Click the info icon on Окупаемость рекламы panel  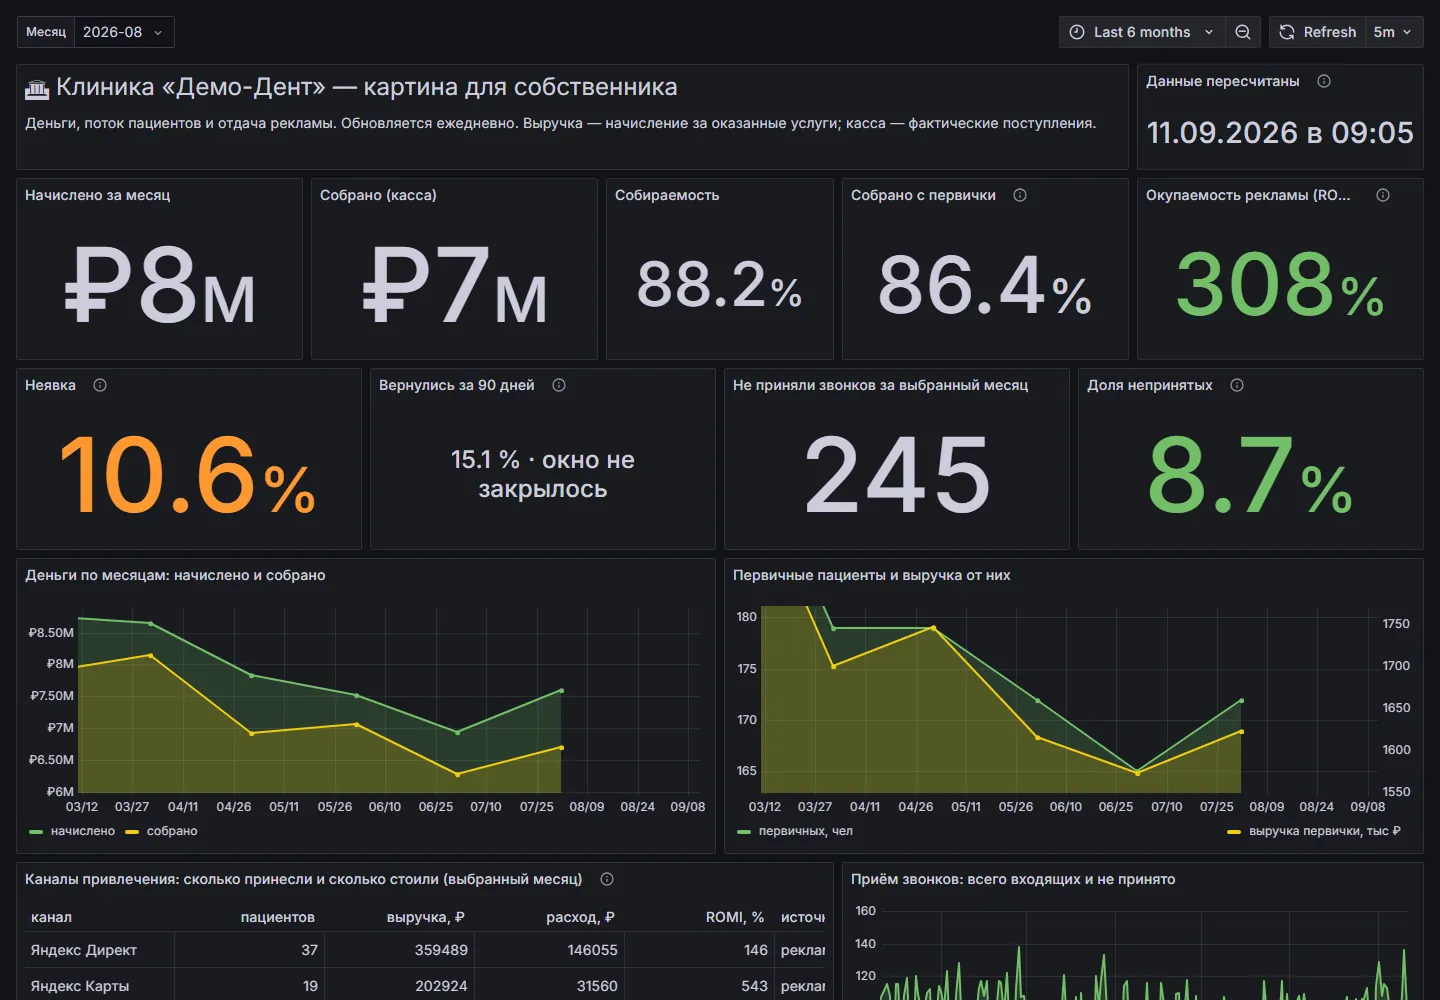click(x=1383, y=195)
